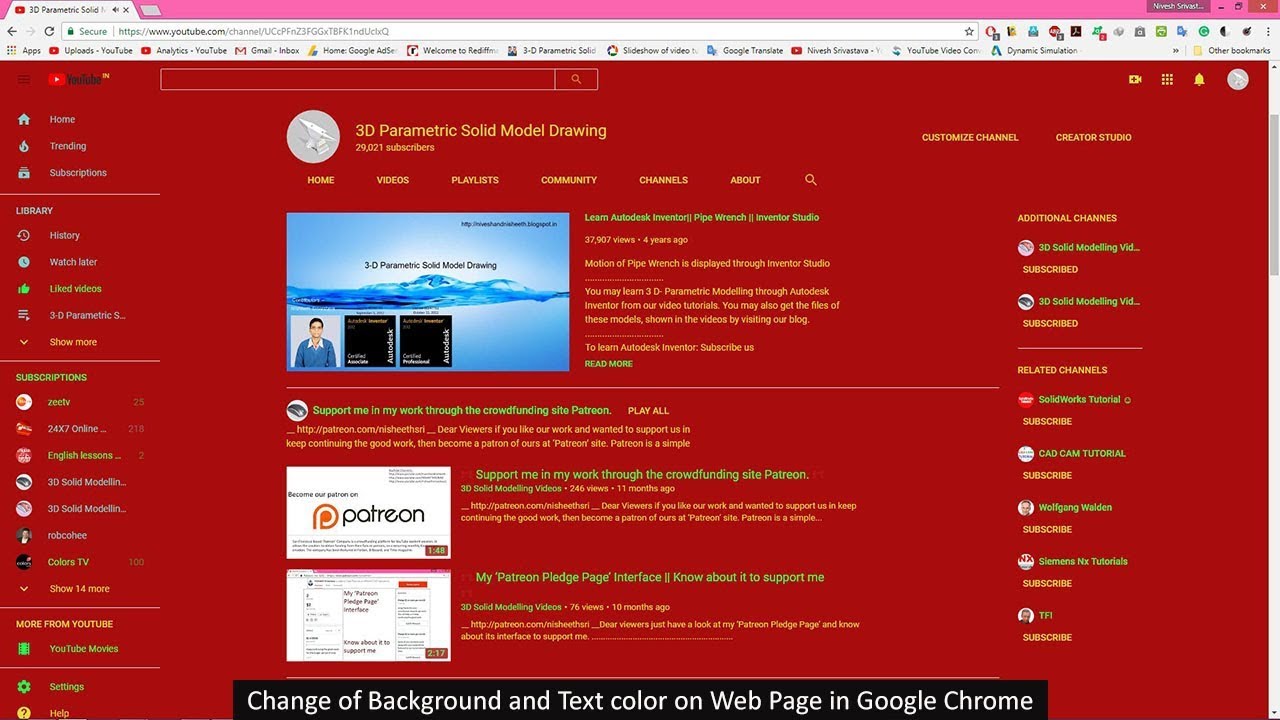This screenshot has height=720, width=1280.
Task: Switch to the VIDEOS tab
Action: 392,180
